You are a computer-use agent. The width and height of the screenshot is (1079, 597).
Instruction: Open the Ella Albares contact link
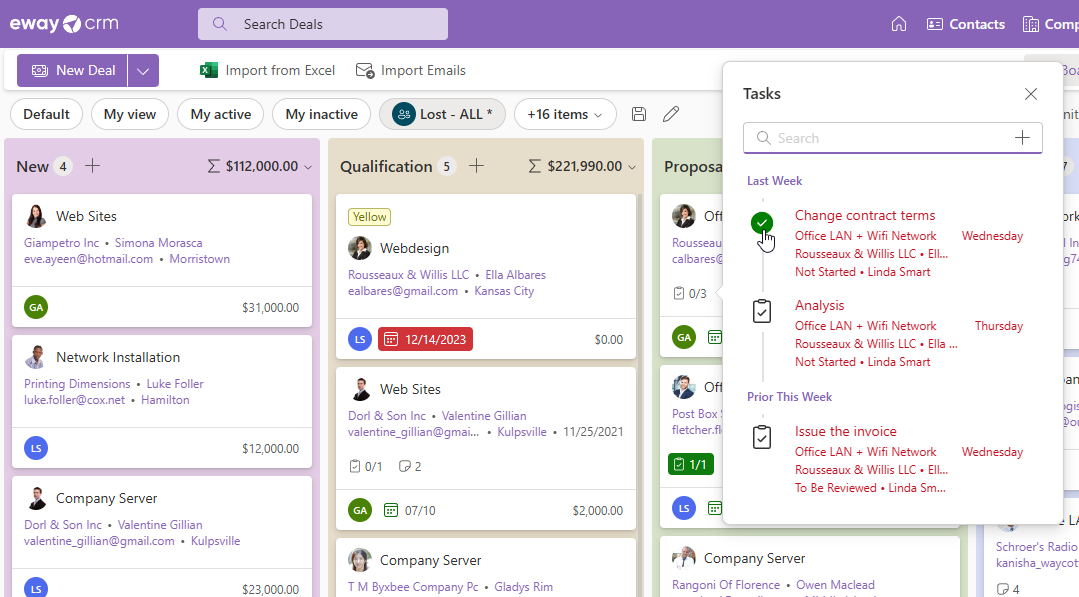515,274
